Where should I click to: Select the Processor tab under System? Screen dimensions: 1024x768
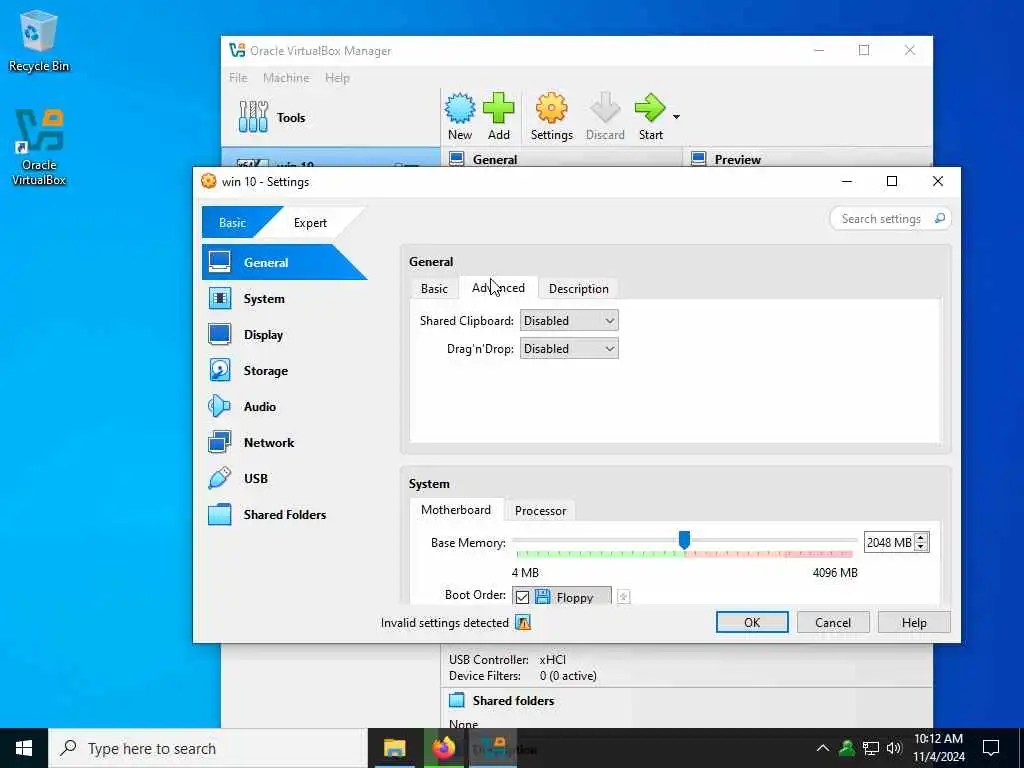point(540,511)
